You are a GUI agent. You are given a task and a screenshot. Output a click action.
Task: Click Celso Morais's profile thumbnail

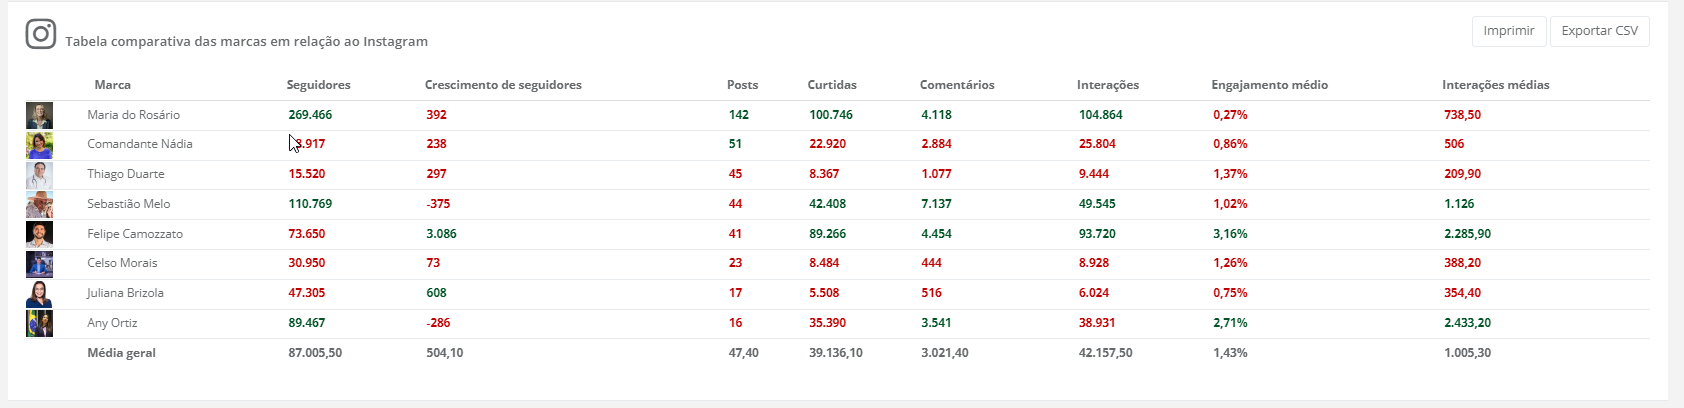click(x=39, y=264)
